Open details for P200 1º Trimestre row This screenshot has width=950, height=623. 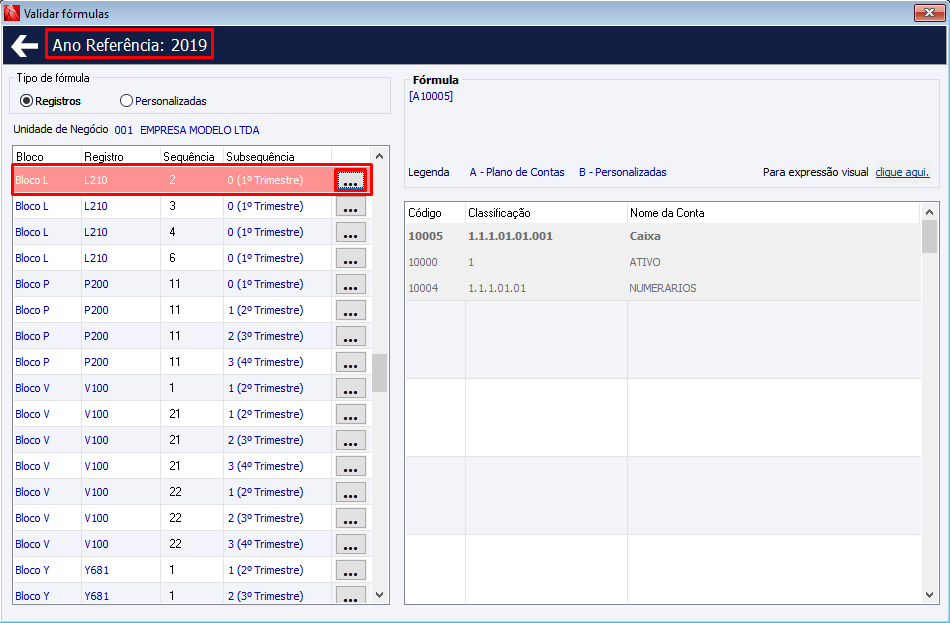pos(350,284)
